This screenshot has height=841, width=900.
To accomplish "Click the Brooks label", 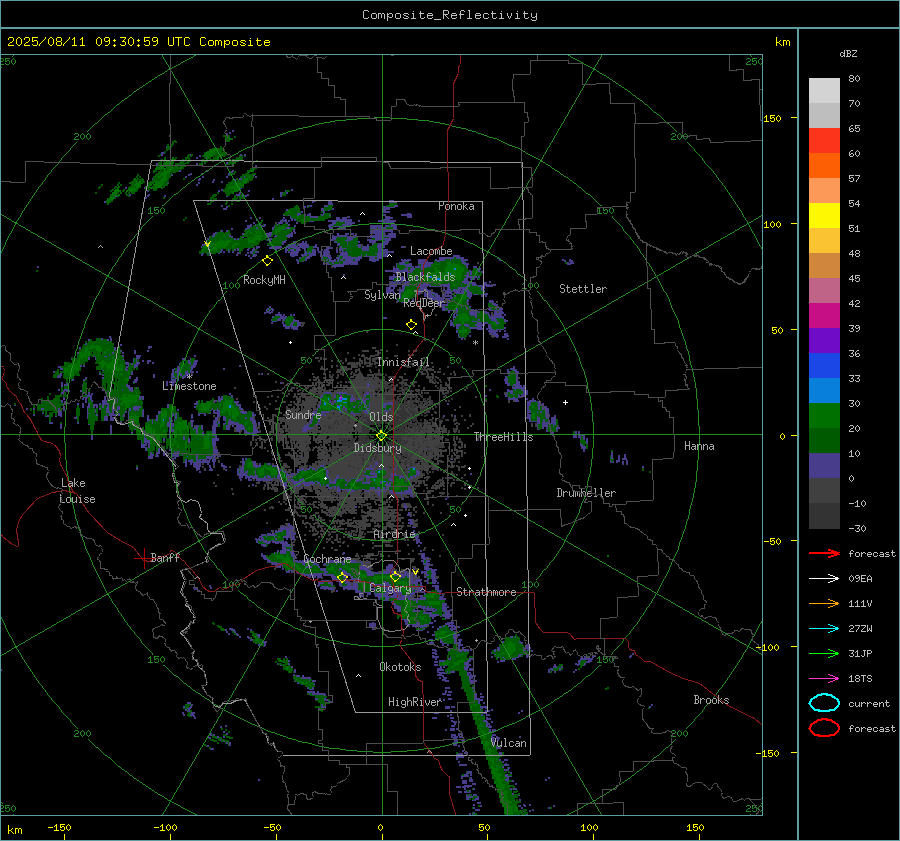I will [711, 700].
